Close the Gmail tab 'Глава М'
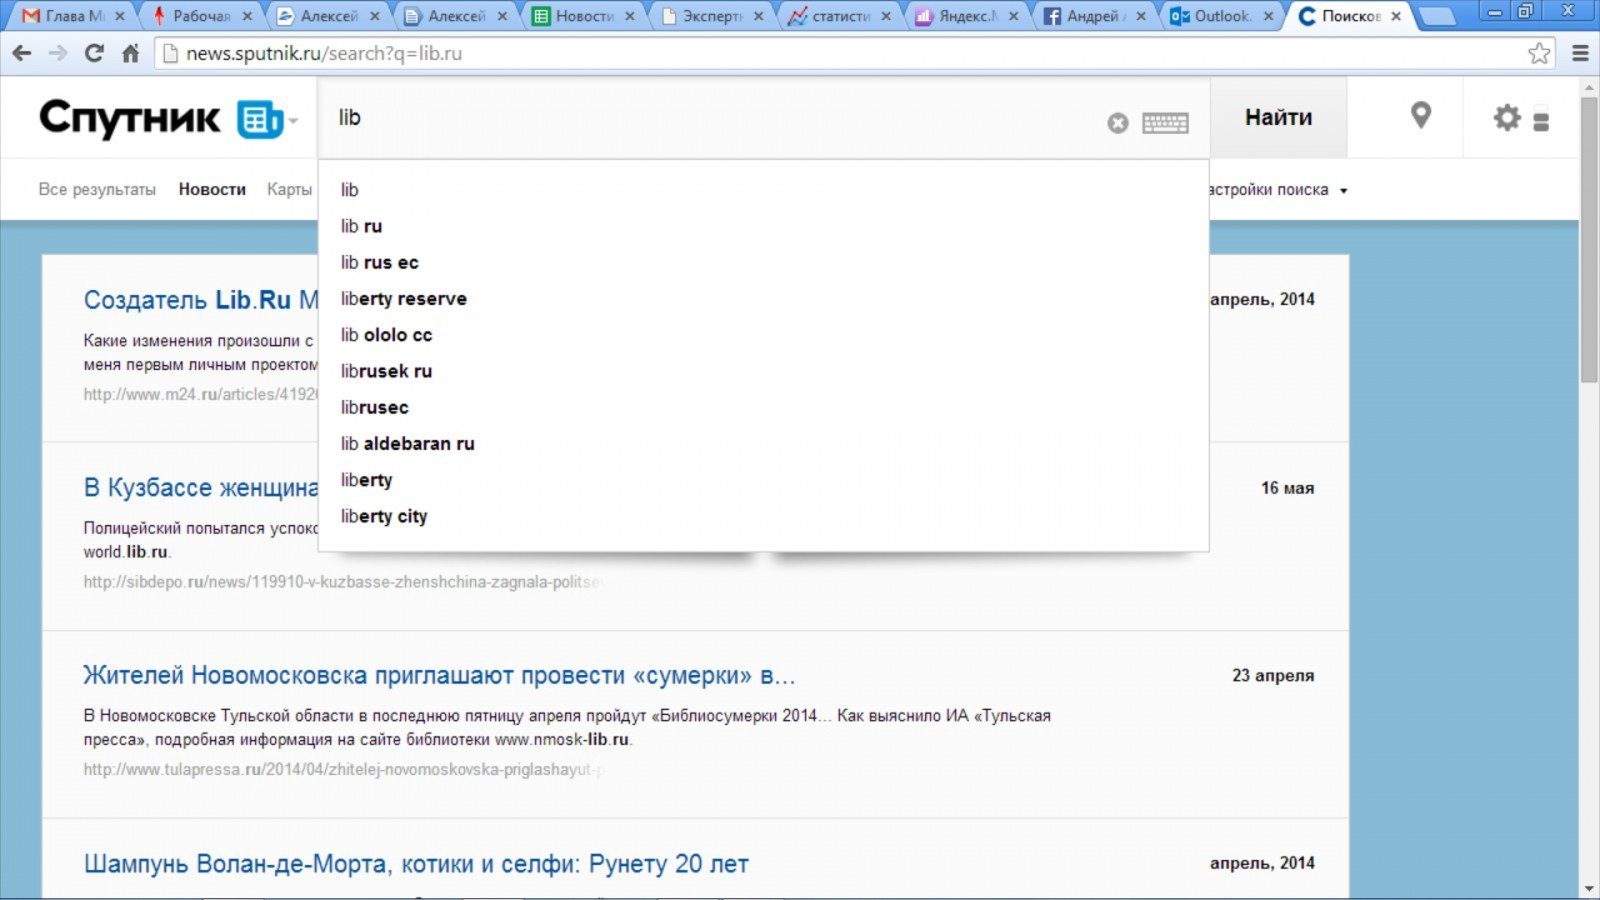The image size is (1600, 900). pyautogui.click(x=120, y=16)
